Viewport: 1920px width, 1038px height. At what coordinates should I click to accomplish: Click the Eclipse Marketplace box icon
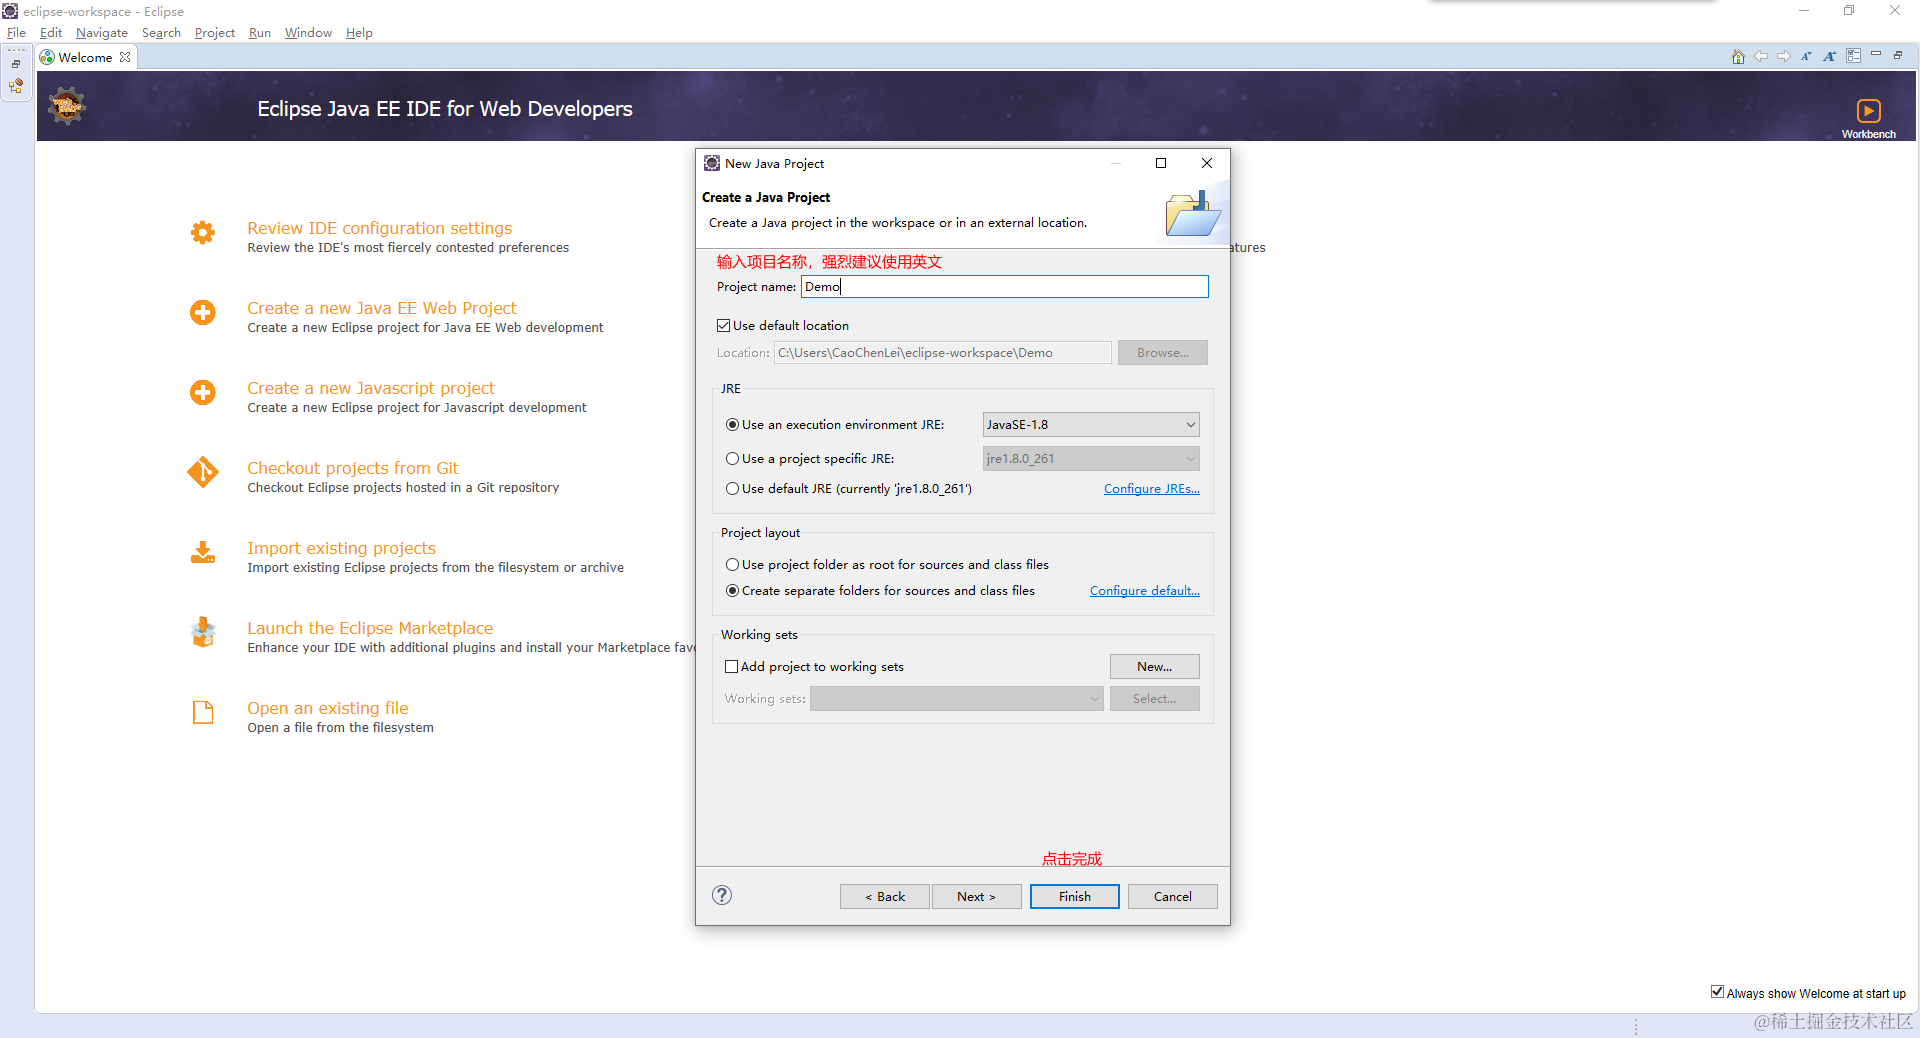point(203,632)
